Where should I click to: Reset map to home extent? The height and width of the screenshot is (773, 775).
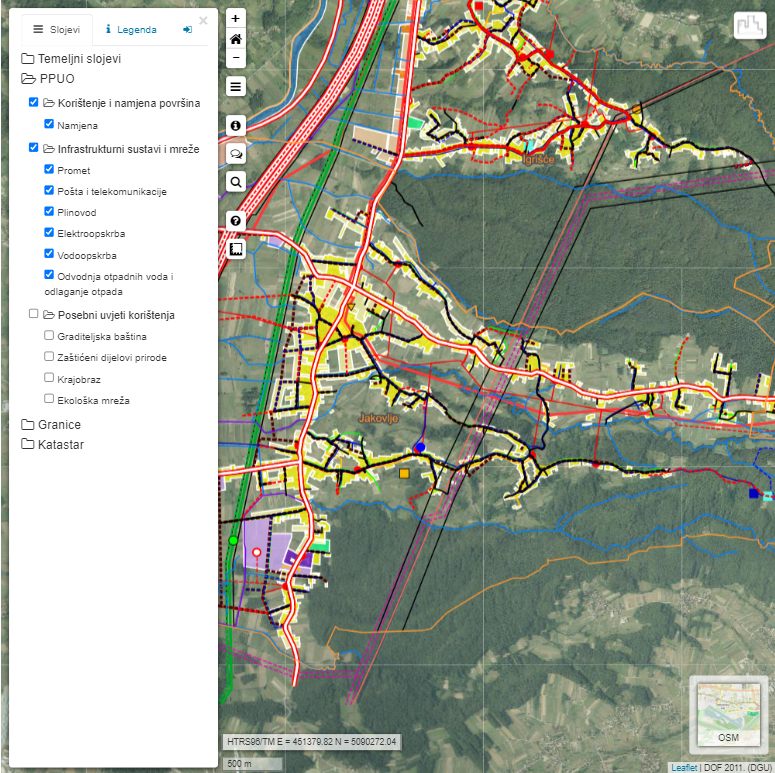pyautogui.click(x=235, y=39)
